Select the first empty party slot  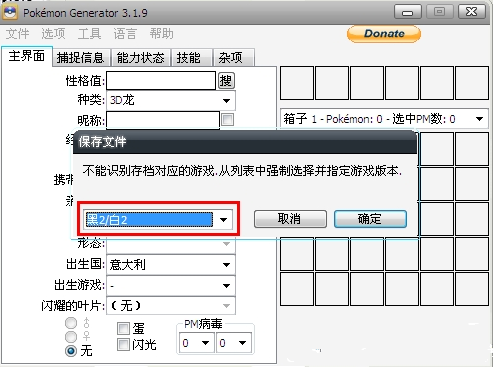tap(297, 83)
